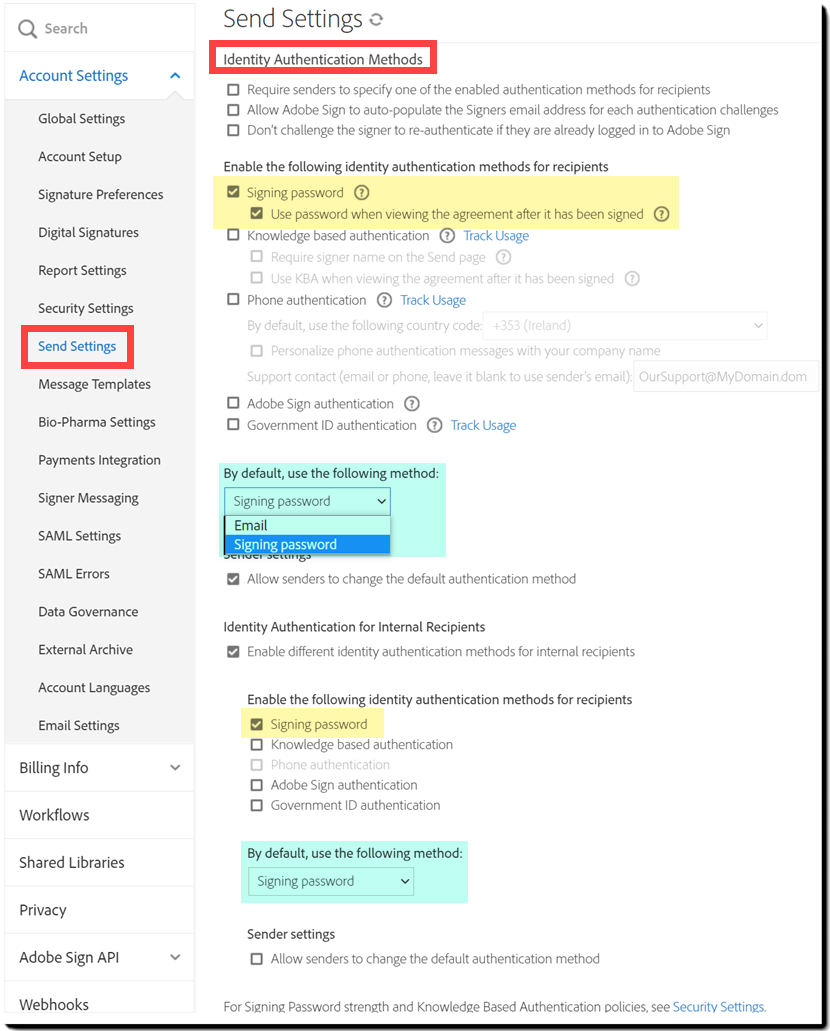Image resolution: width=830 pixels, height=1031 pixels.
Task: Toggle 'Require senders to specify' authentication checkbox
Action: pyautogui.click(x=233, y=90)
